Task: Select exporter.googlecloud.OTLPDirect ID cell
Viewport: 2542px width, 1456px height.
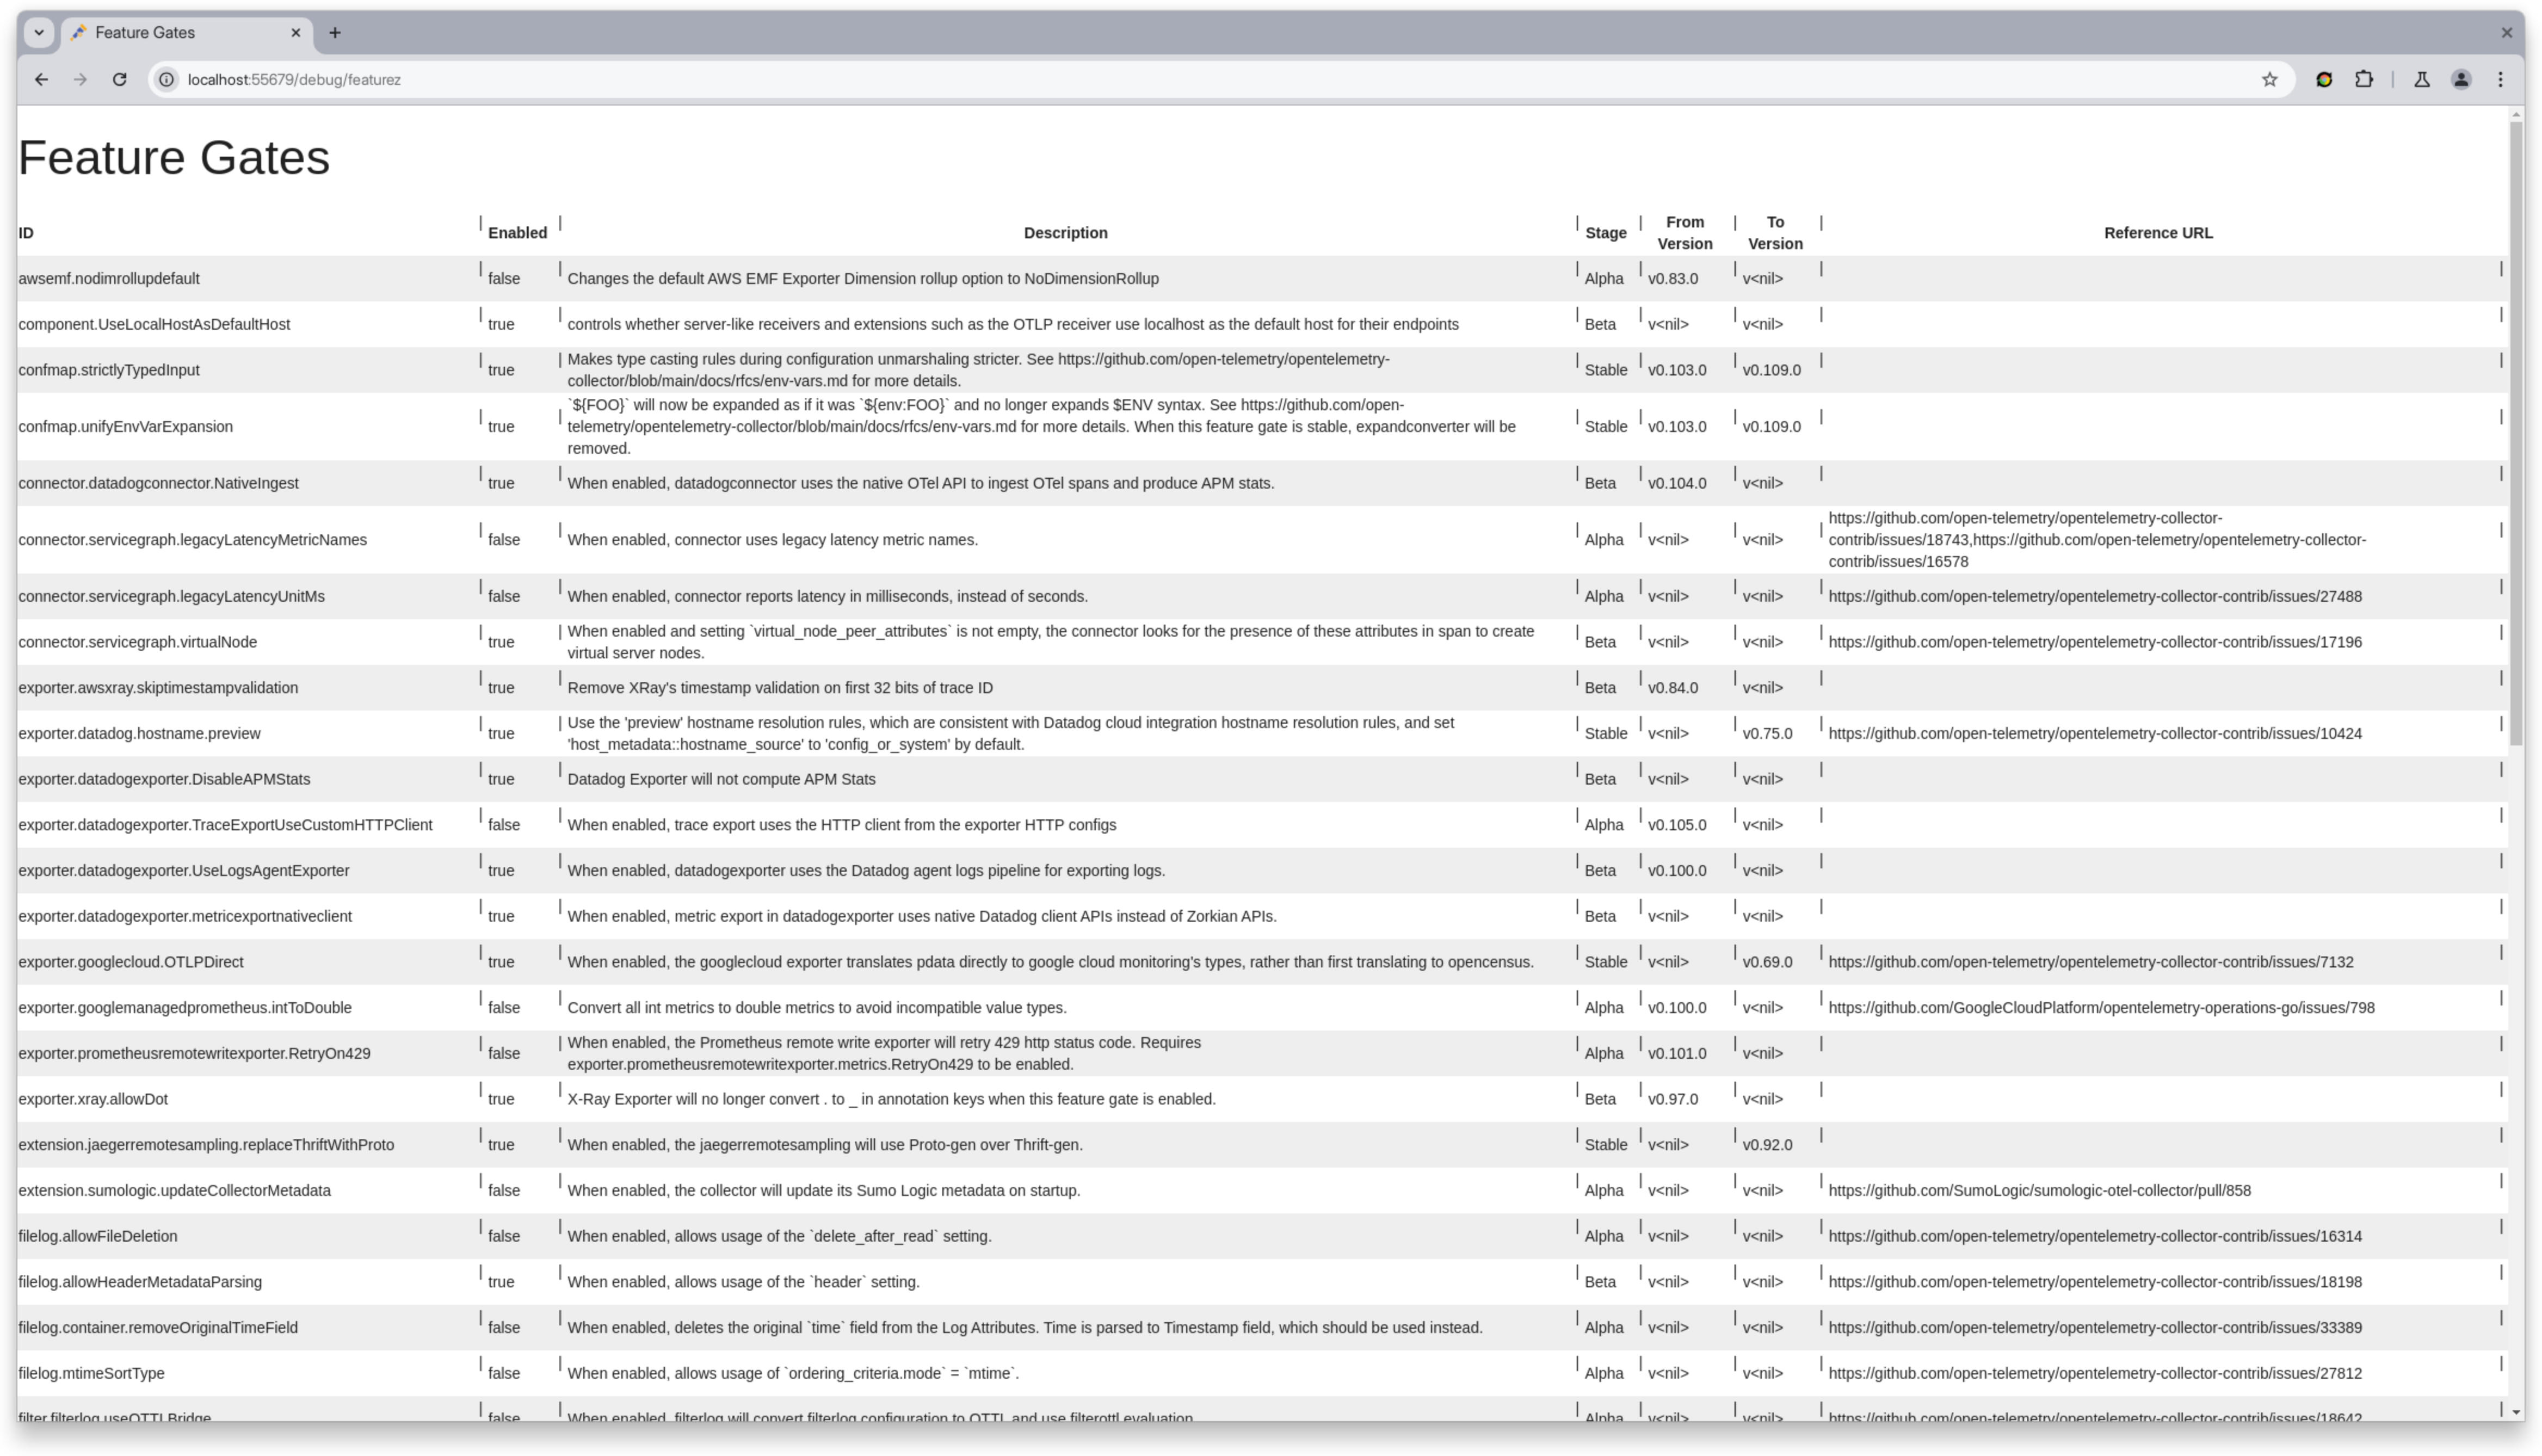Action: [130, 963]
